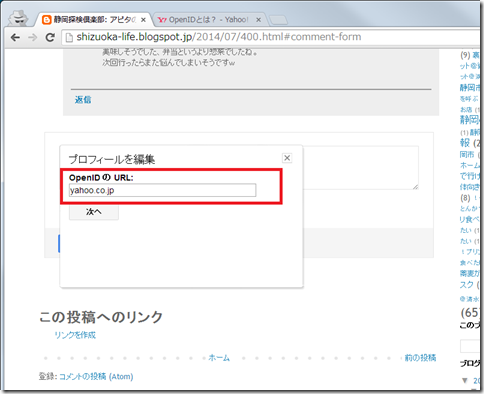Click the incognito spy icon

(x=18, y=18)
